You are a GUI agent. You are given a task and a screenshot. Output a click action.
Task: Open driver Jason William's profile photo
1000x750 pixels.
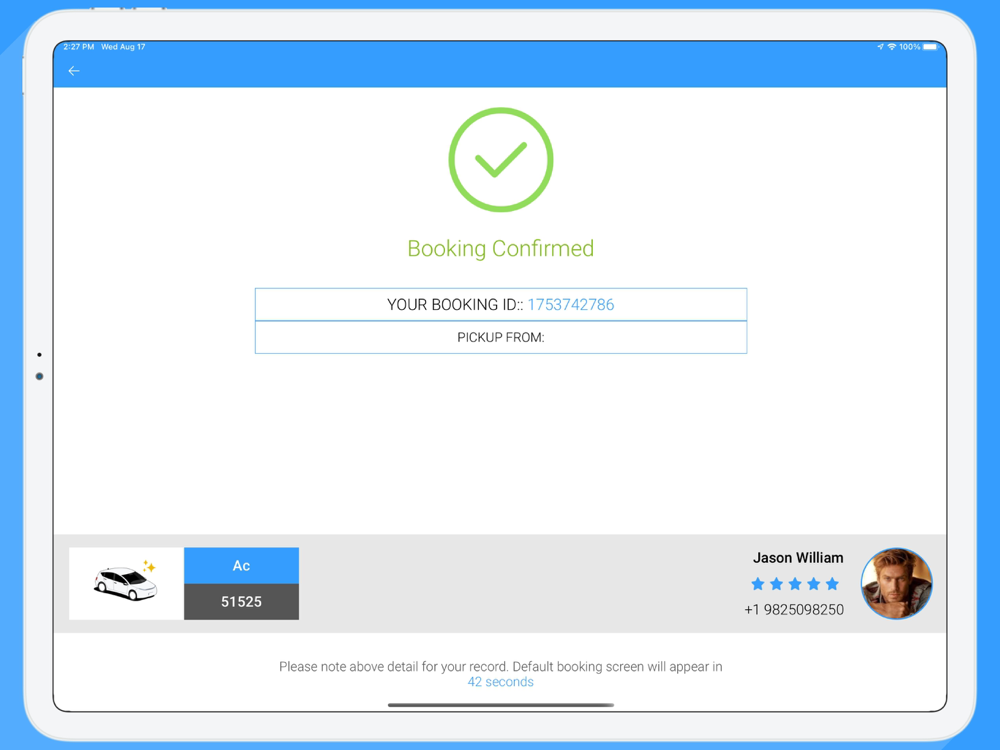(896, 584)
